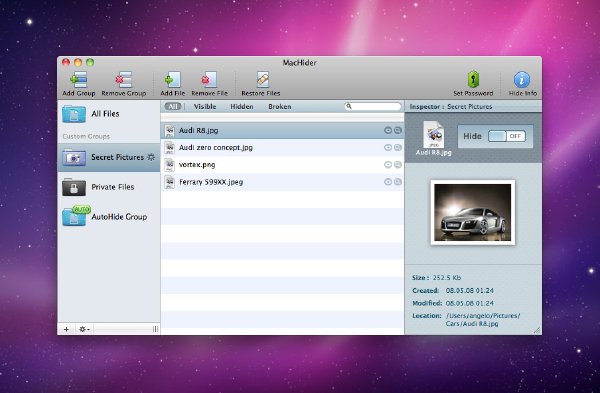Click Audi R8.jpg file icon in Inspector

pyautogui.click(x=434, y=134)
